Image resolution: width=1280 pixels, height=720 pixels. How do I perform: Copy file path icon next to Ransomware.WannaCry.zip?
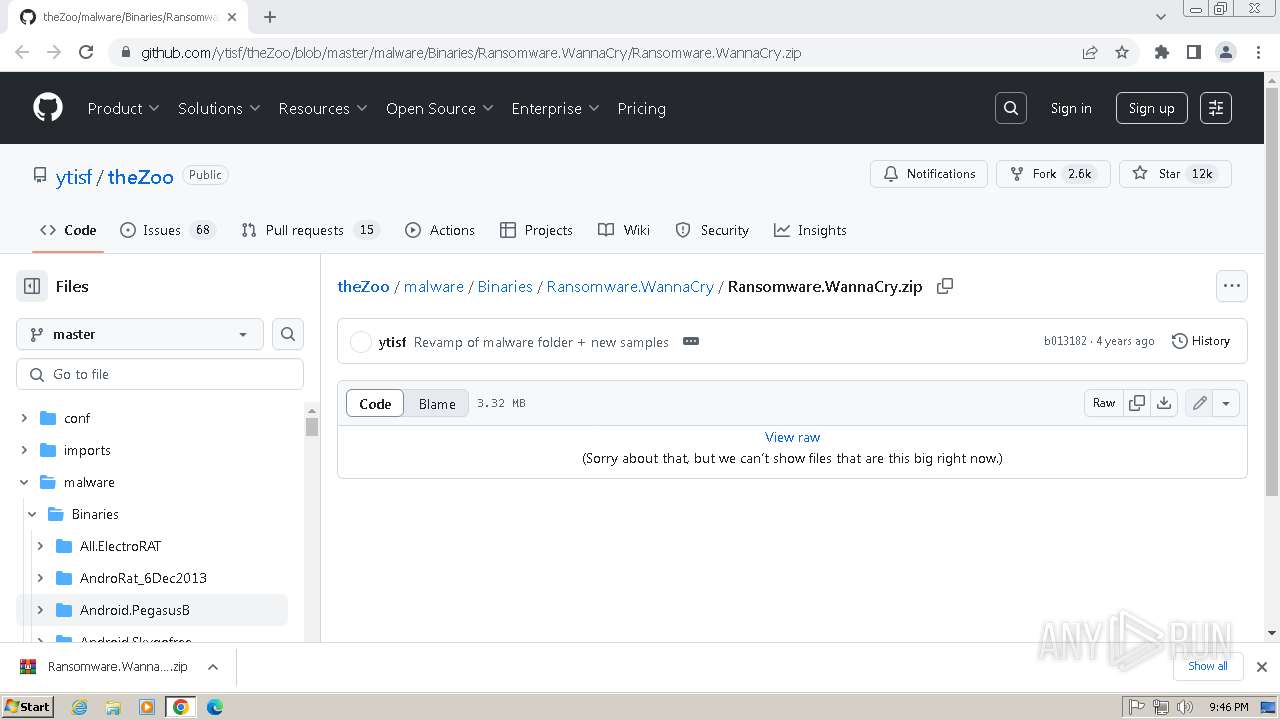[944, 286]
